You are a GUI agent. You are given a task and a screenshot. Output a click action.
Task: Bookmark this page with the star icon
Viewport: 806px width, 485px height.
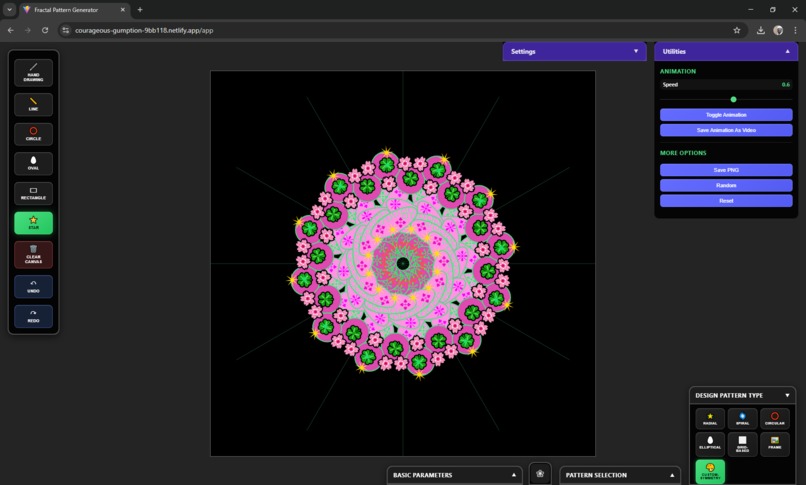(x=737, y=30)
